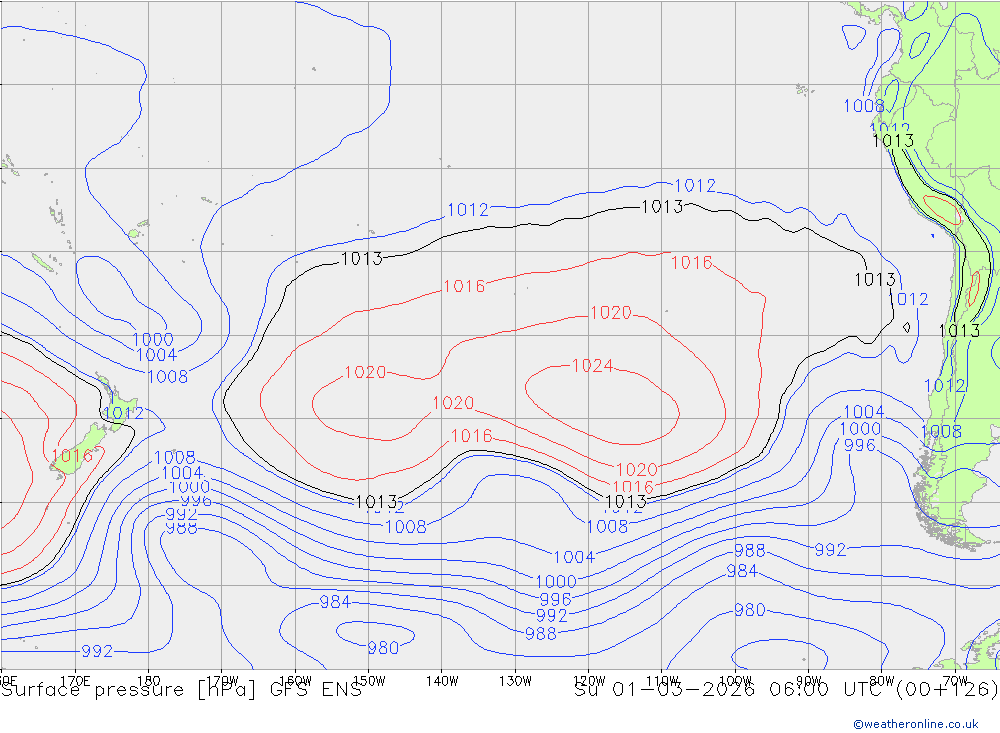Click the 100W longitude axis label
Viewport: 1000px width, 733px height.
[735, 681]
